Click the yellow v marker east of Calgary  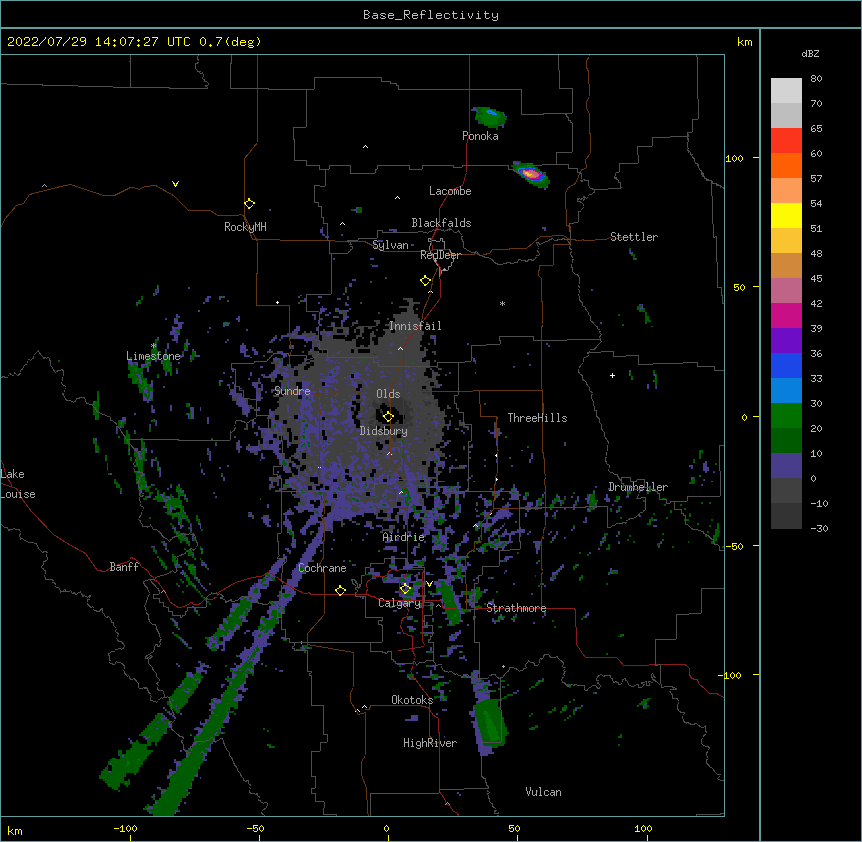[429, 584]
